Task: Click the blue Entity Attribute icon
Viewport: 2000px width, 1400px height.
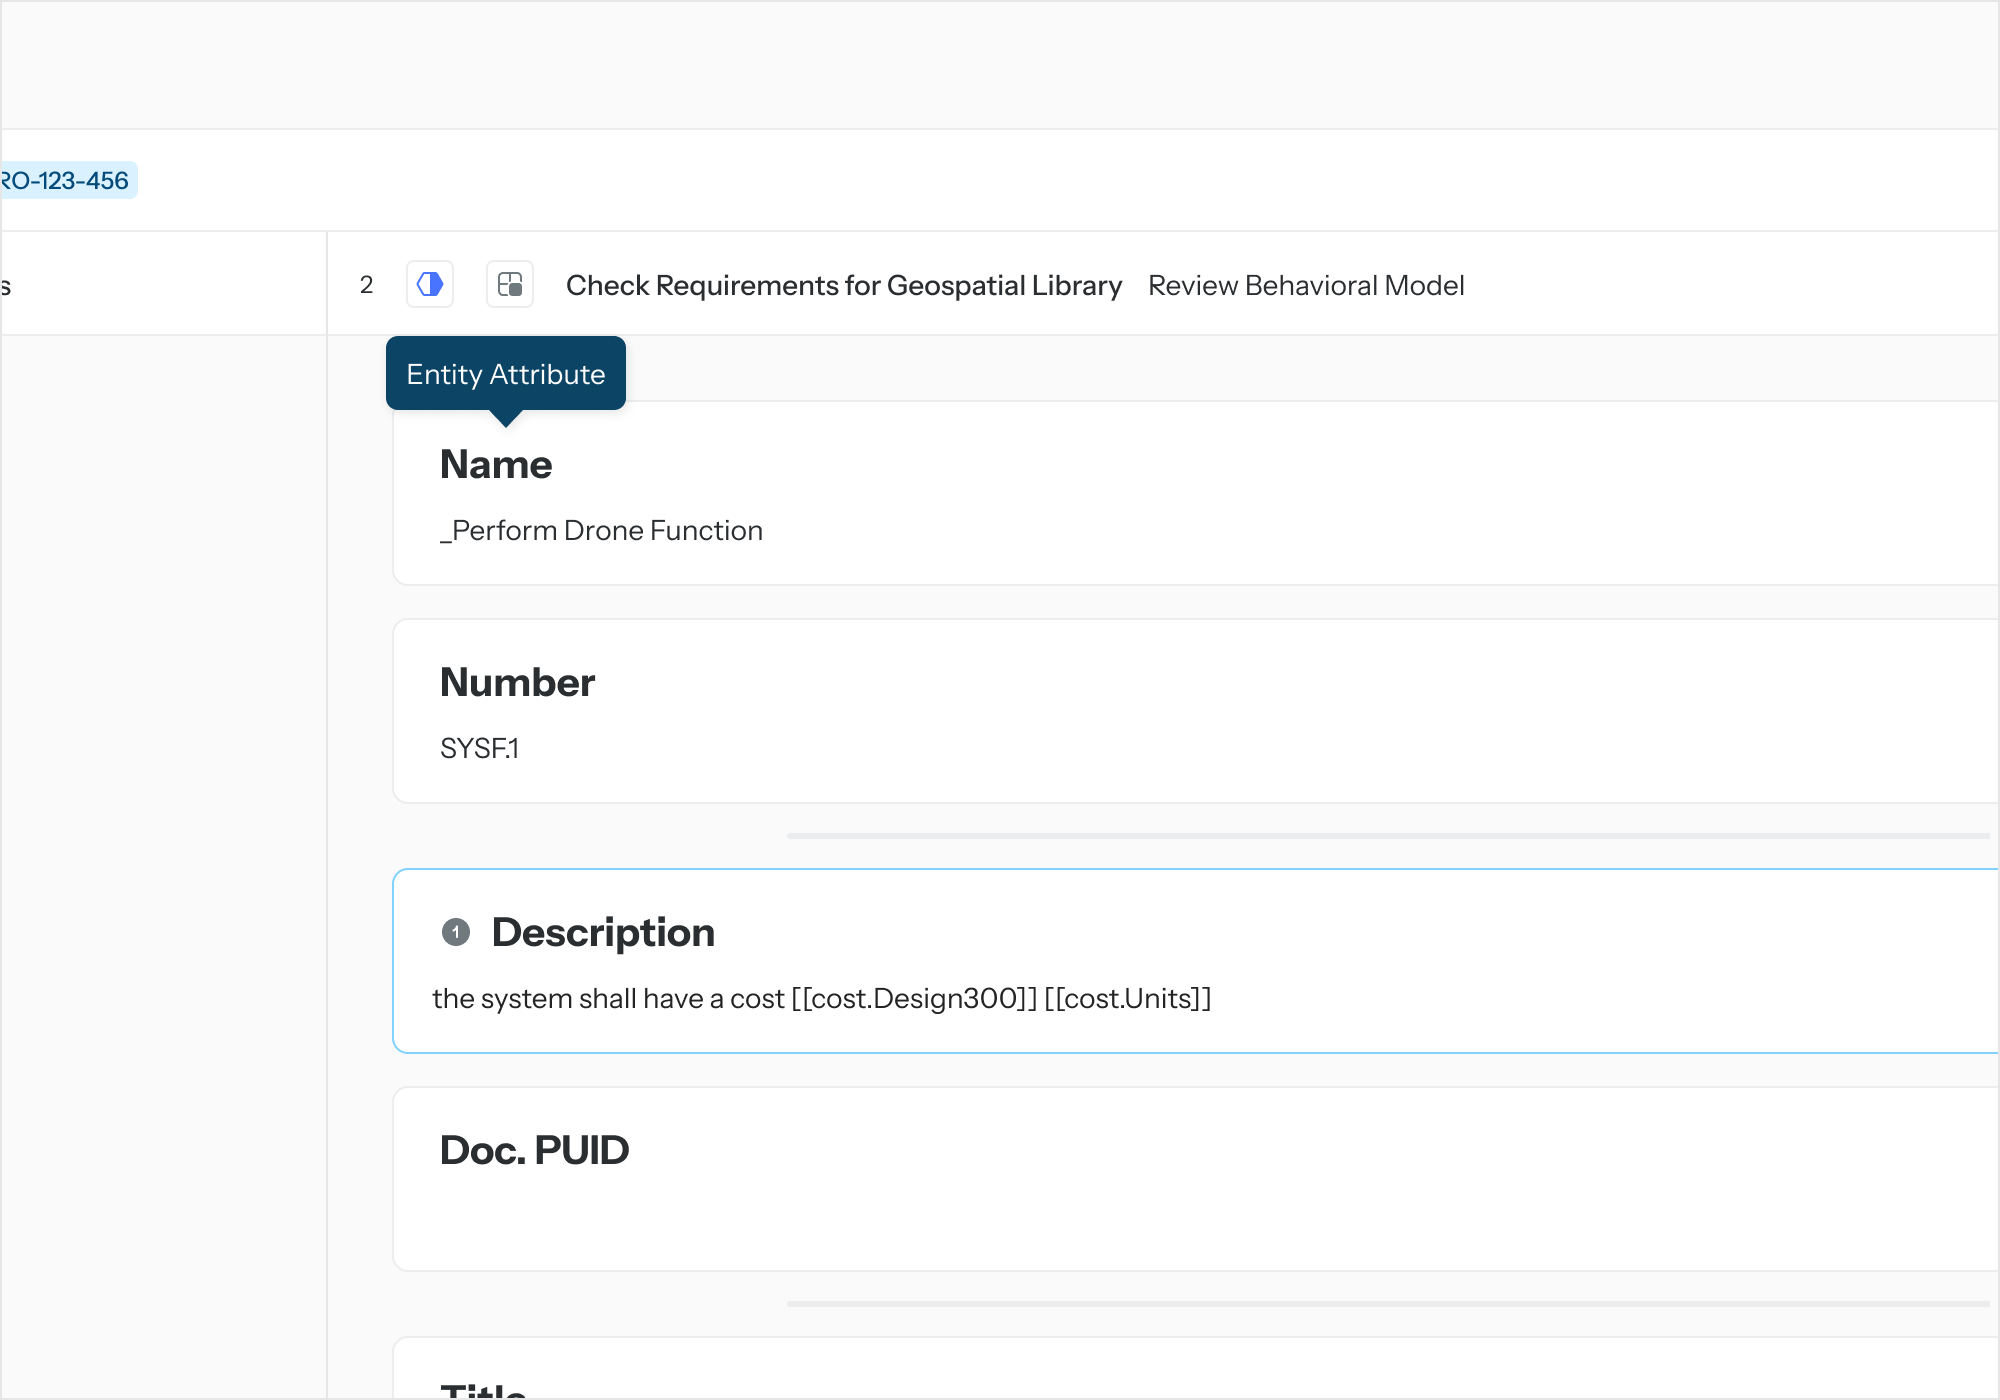Action: [x=430, y=285]
